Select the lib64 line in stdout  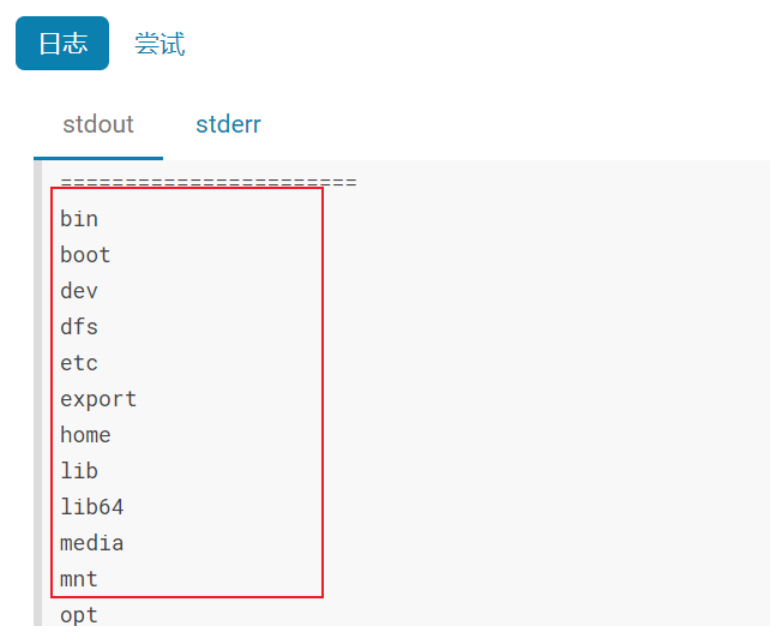[x=92, y=507]
